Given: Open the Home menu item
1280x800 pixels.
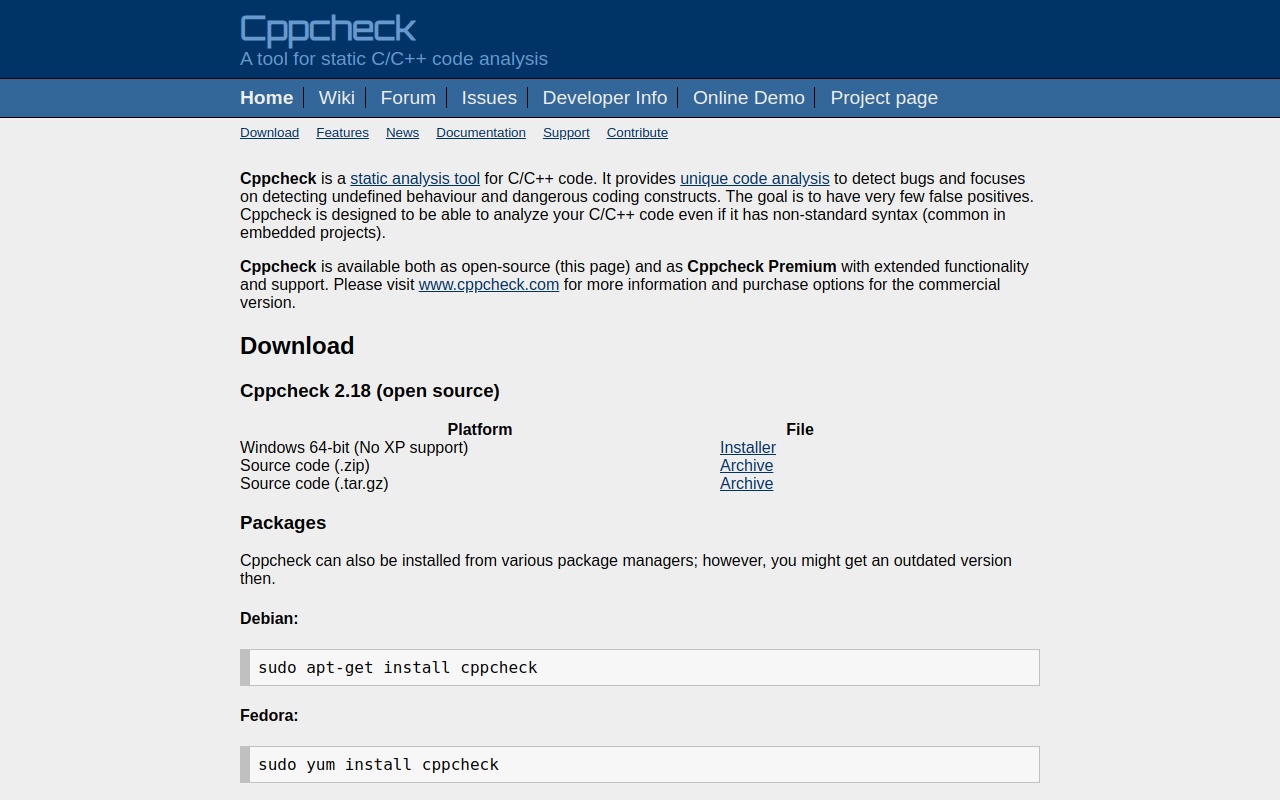Looking at the screenshot, I should click(x=266, y=98).
